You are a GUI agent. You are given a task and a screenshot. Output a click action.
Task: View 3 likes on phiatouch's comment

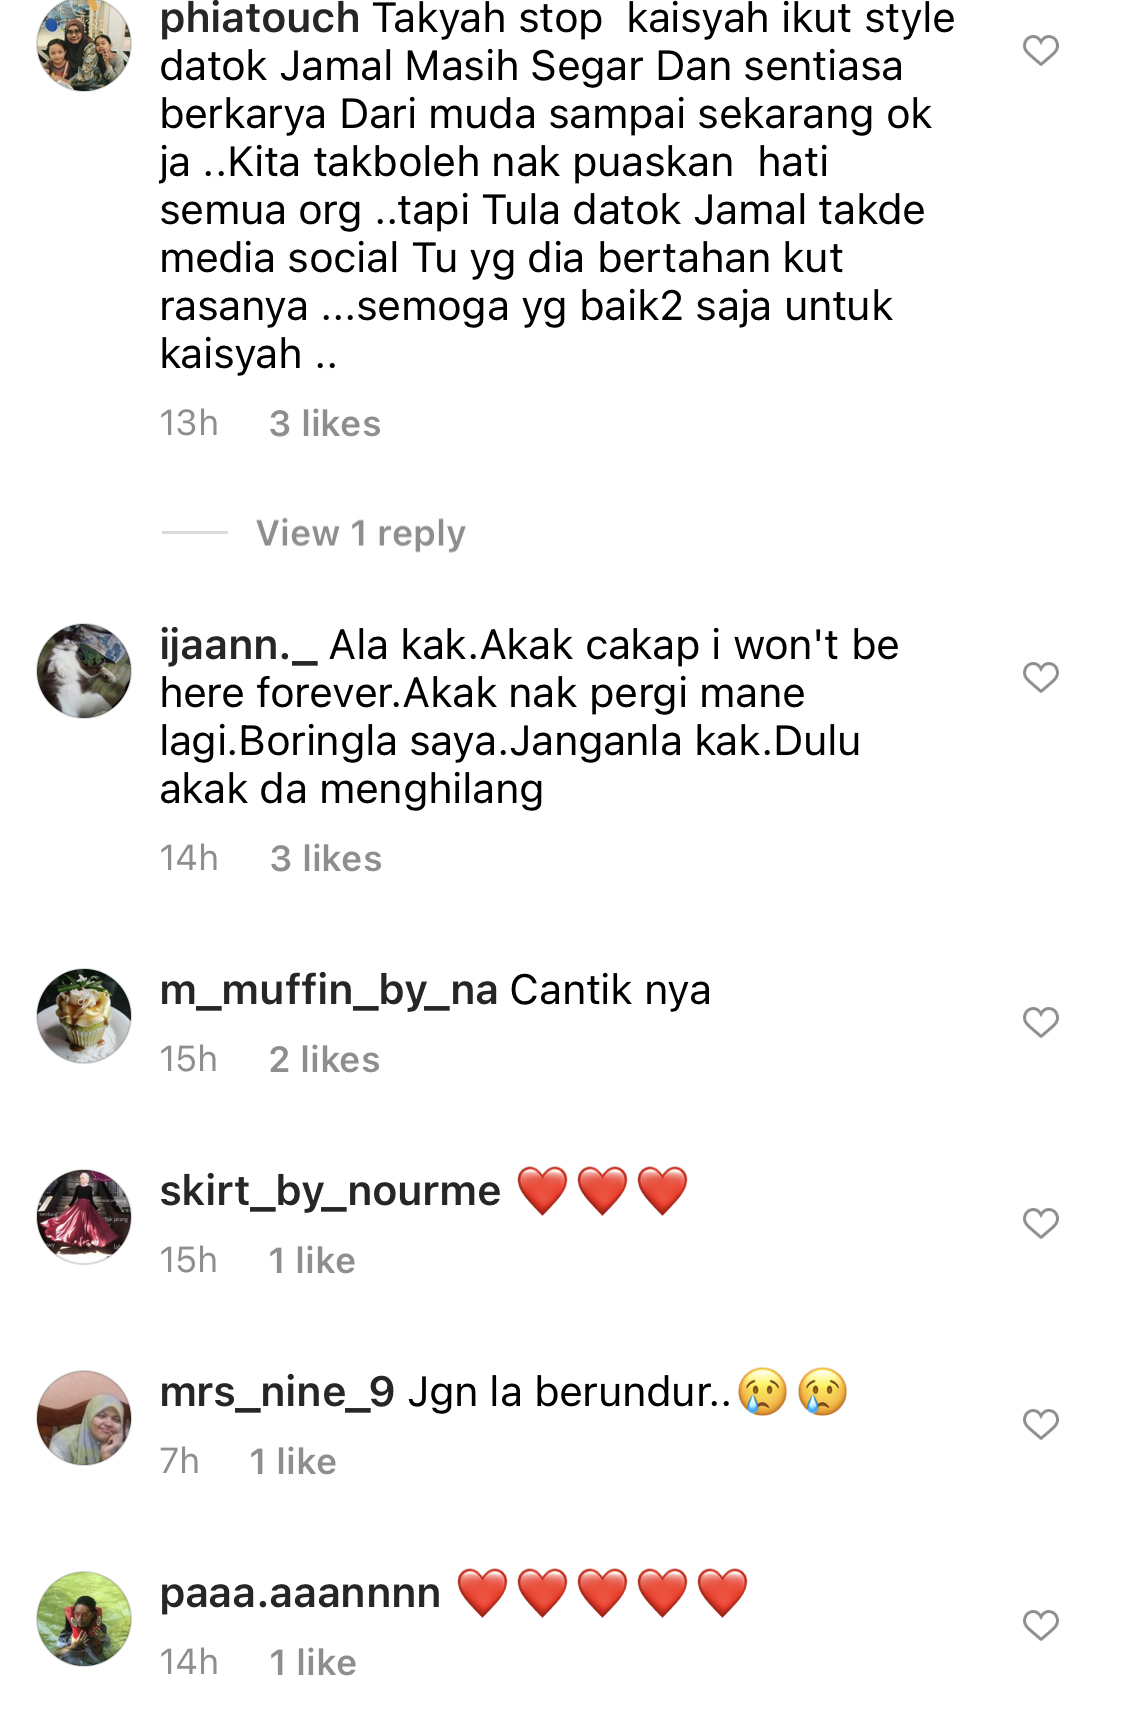325,424
